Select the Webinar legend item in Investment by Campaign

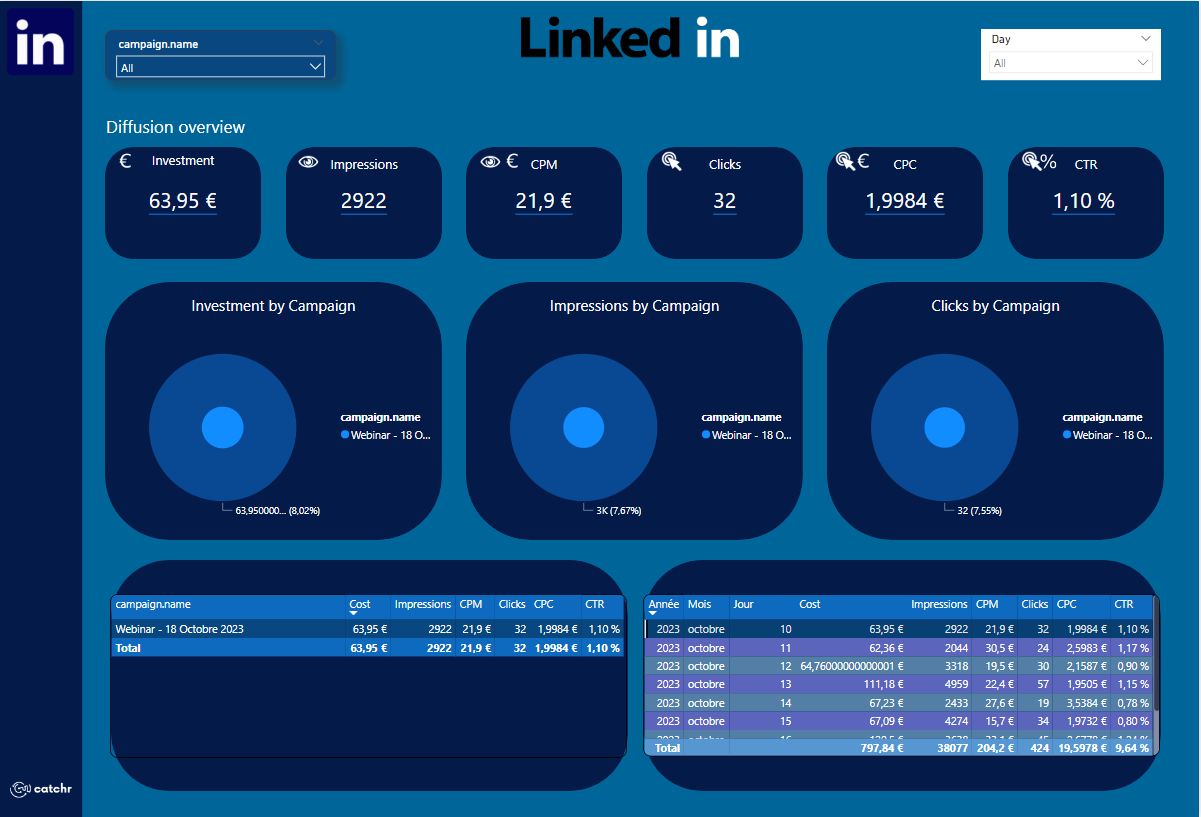tap(385, 434)
